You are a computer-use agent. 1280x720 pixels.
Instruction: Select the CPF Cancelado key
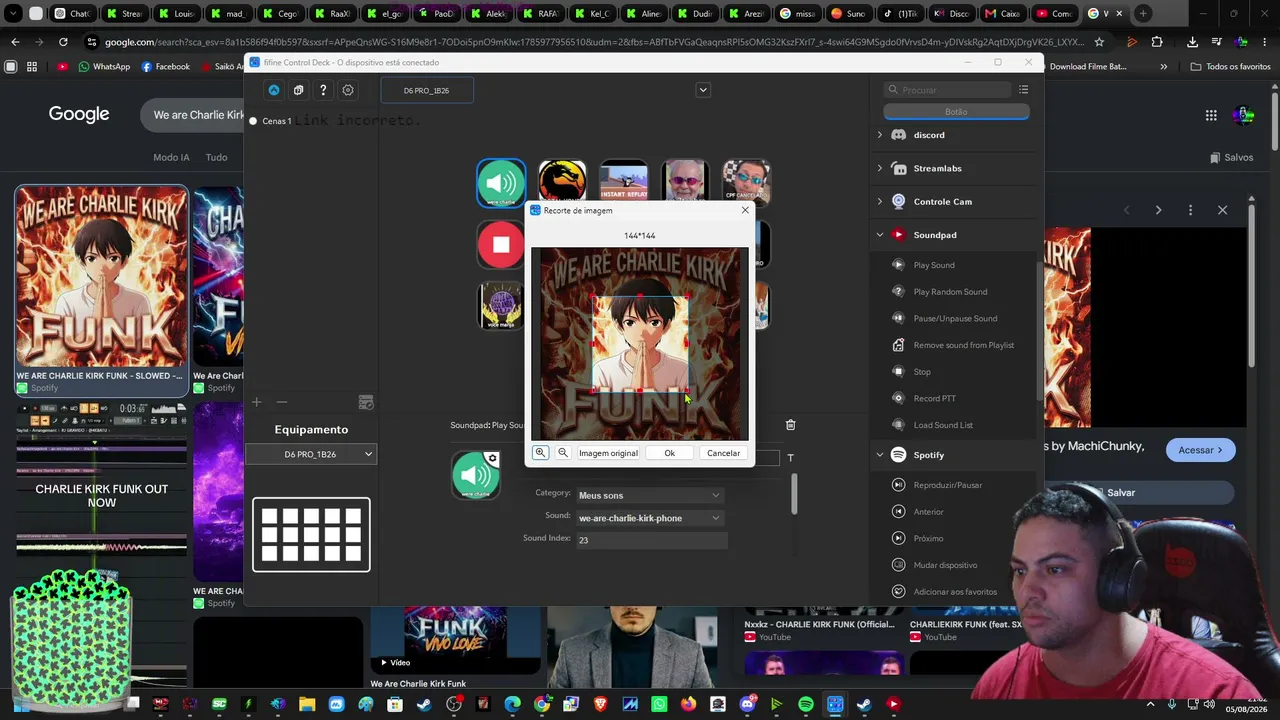pos(746,183)
